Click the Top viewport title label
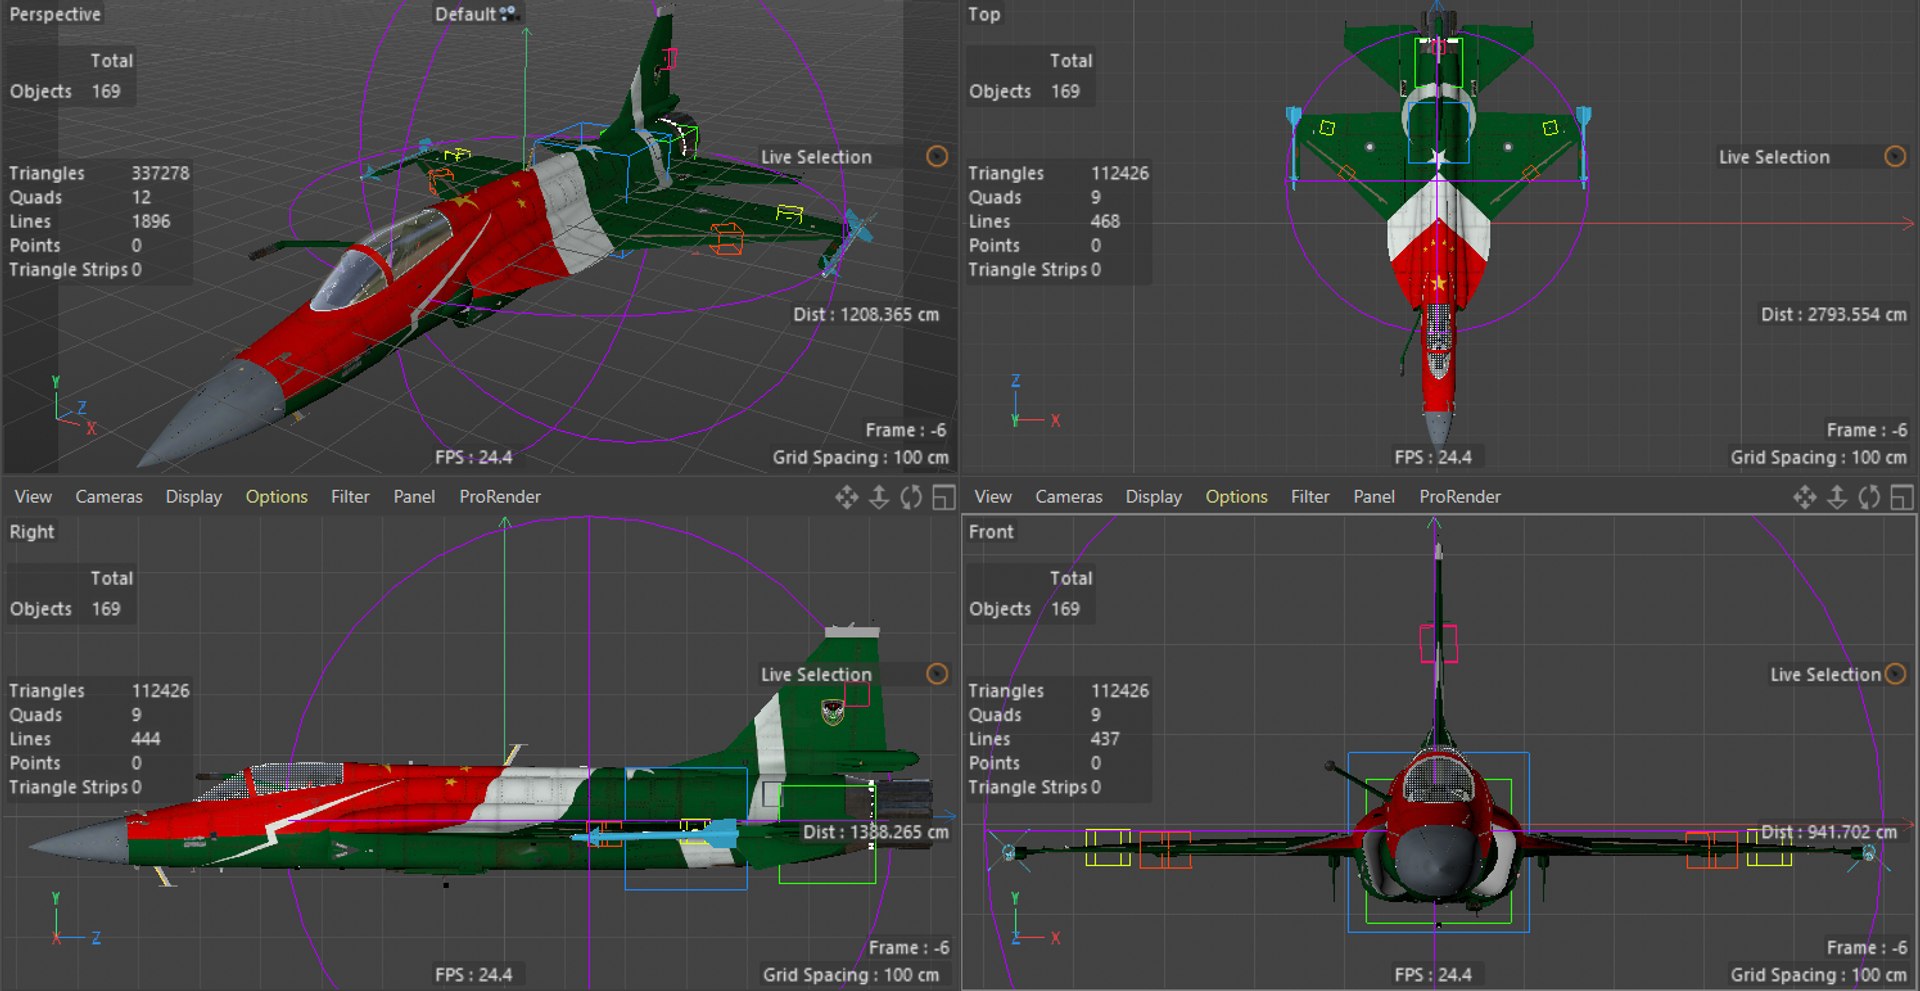 [x=984, y=14]
